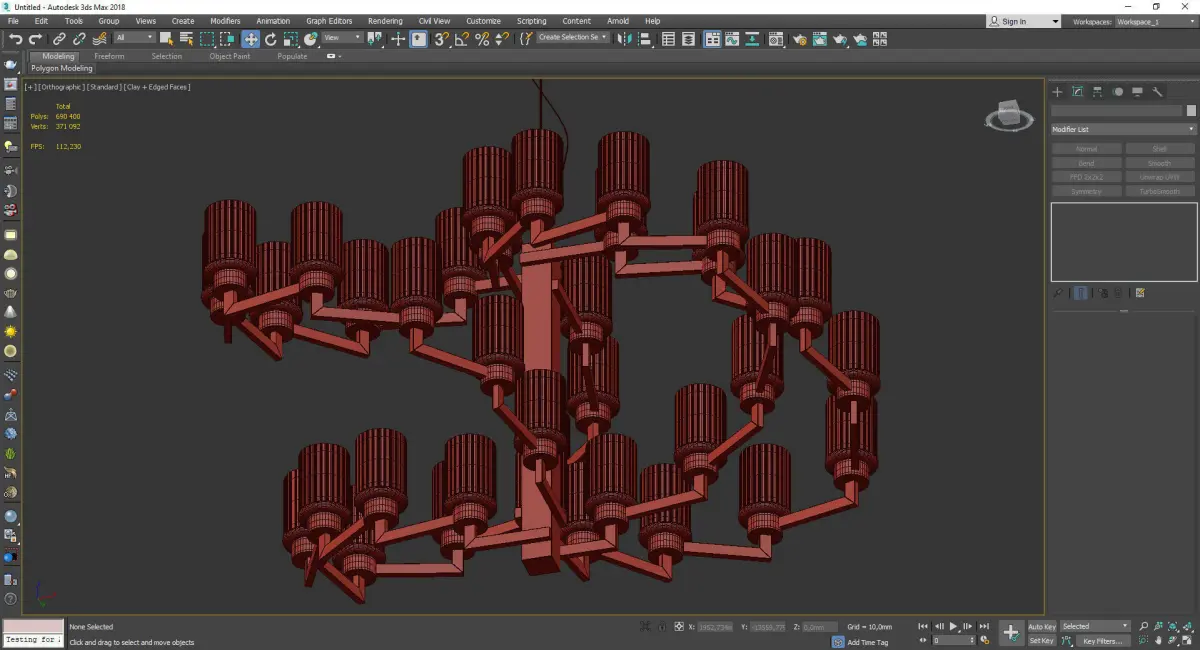
Task: Open the Key Filters button
Action: pyautogui.click(x=1102, y=641)
